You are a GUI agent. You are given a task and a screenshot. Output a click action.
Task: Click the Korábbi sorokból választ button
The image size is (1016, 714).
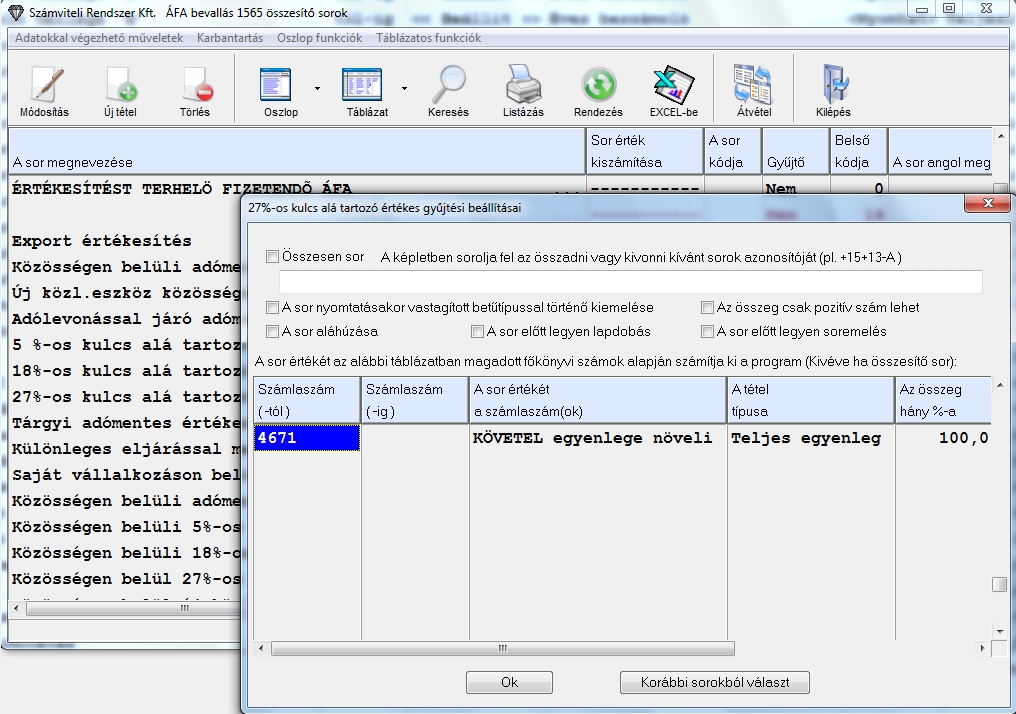coord(714,683)
